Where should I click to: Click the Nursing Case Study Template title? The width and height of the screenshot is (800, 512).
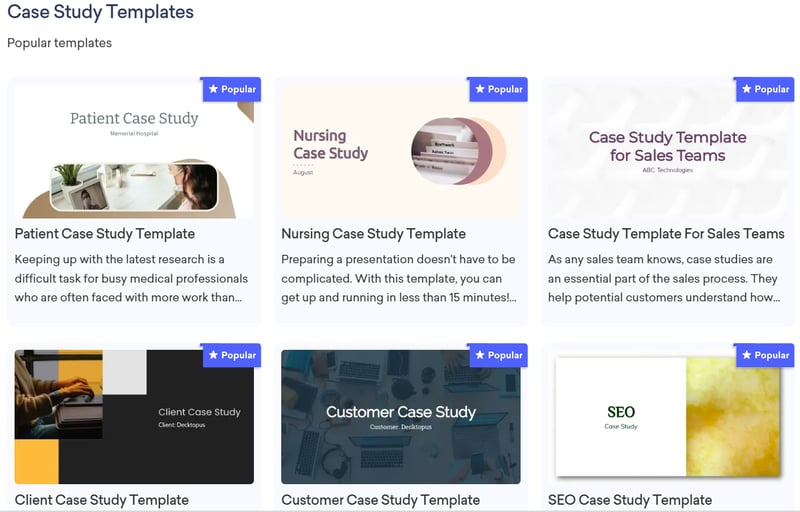(373, 234)
